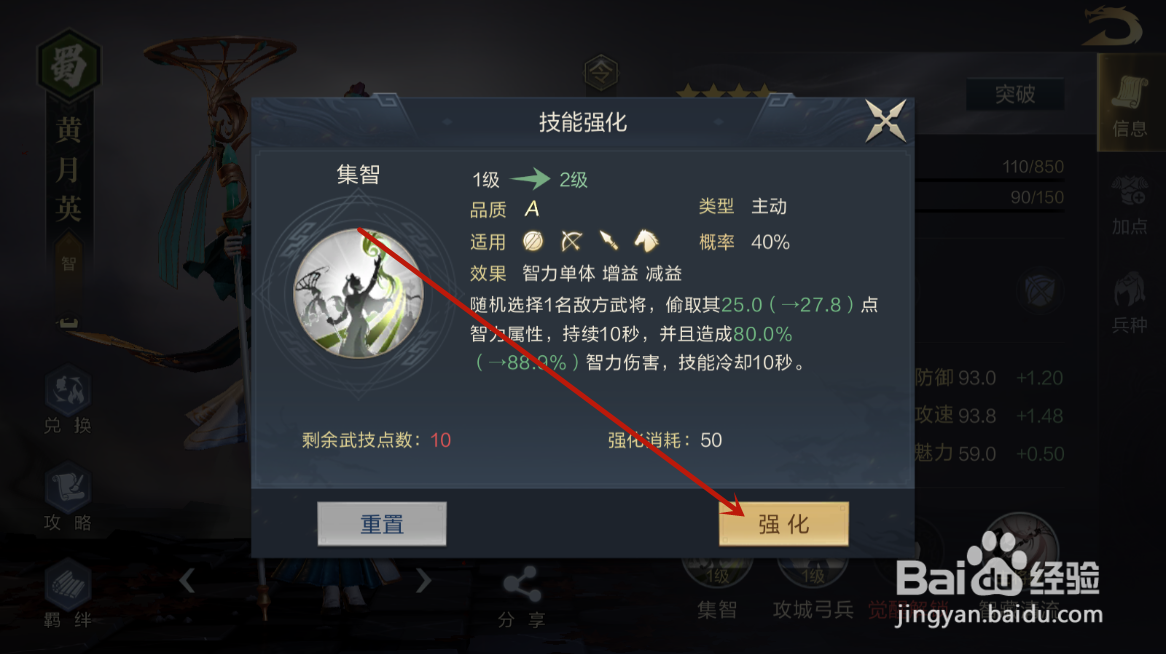Open the 兵种 troop type tab
Image resolution: width=1166 pixels, height=654 pixels.
click(x=1130, y=302)
